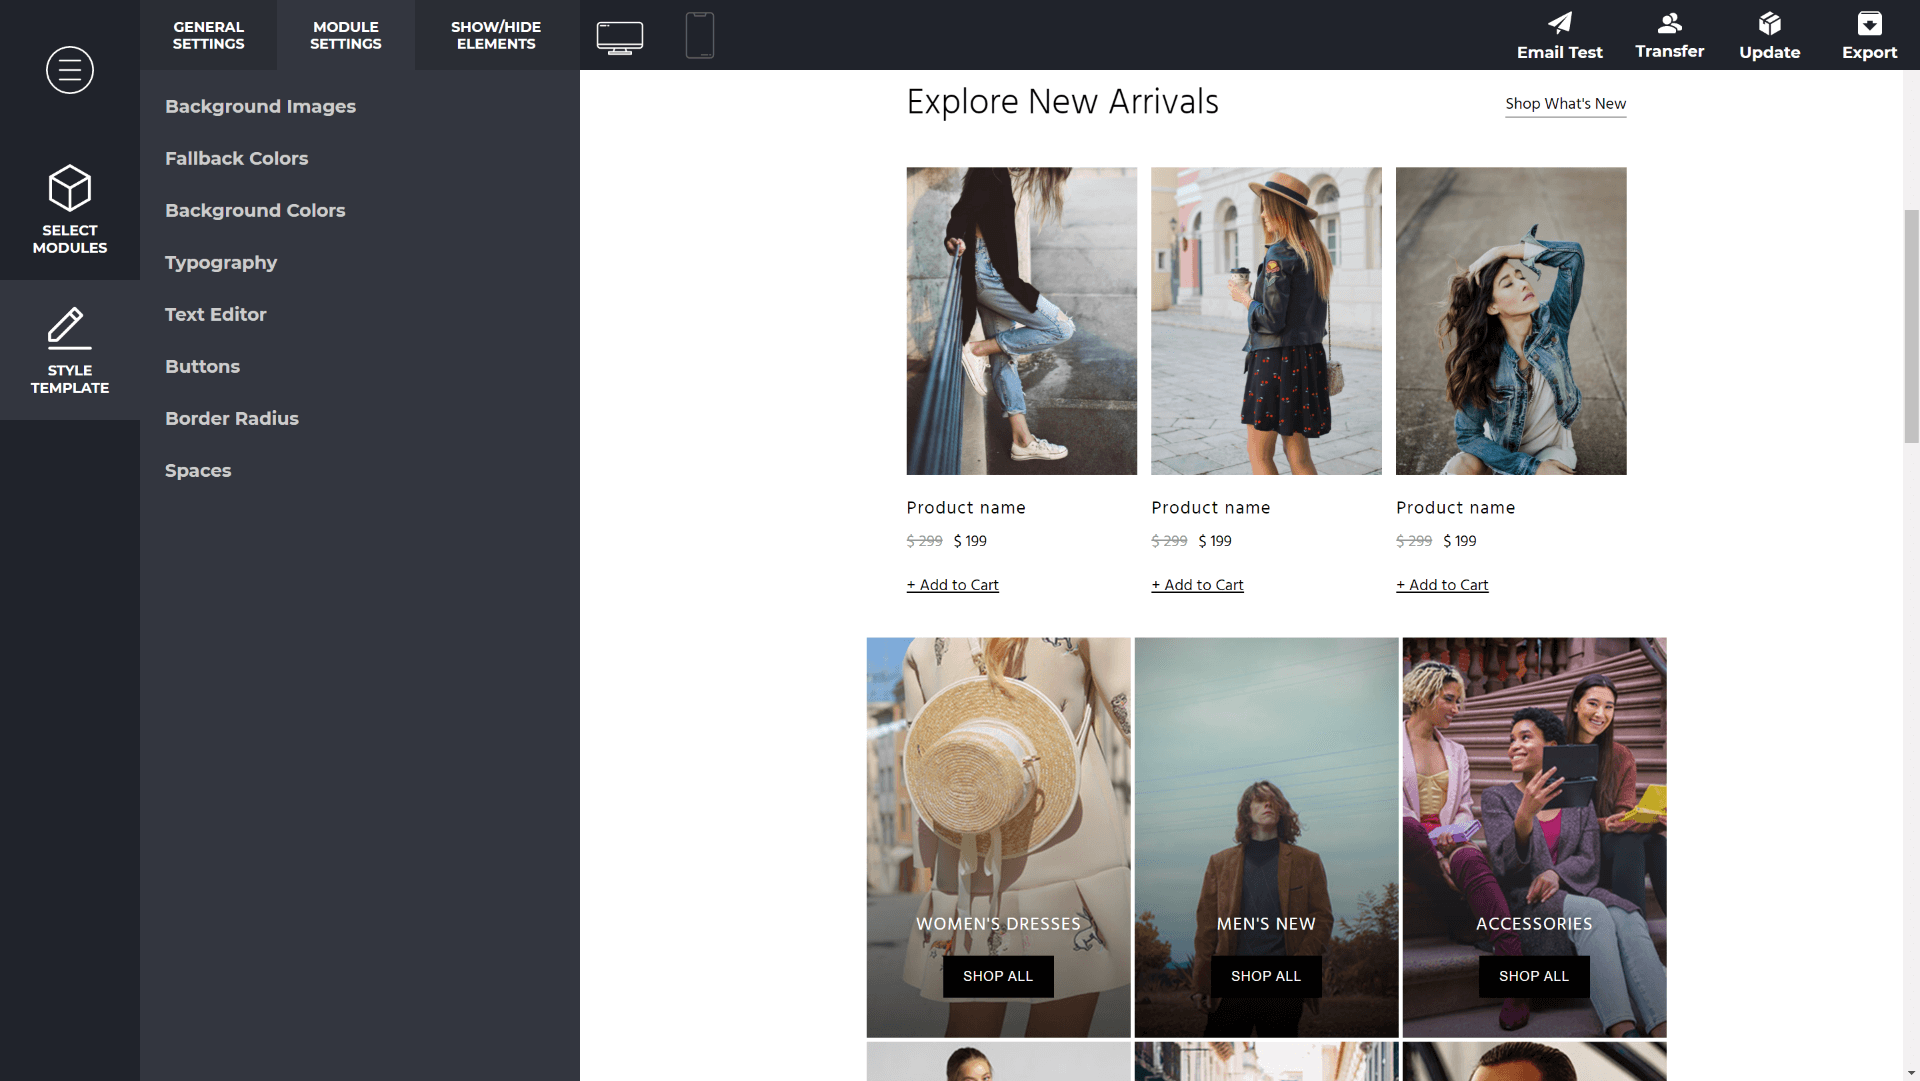Select first product photo with jeans
This screenshot has width=1920, height=1081.
(1022, 321)
